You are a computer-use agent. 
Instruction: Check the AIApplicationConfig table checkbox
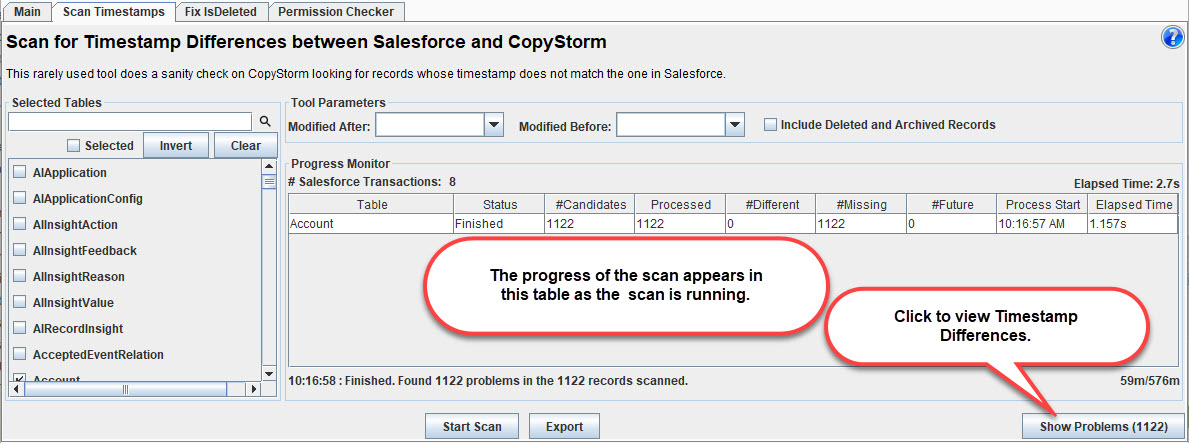click(21, 199)
